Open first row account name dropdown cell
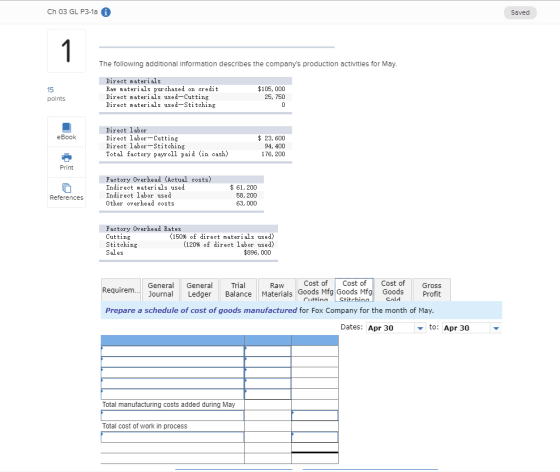The height and width of the screenshot is (472, 560). [x=172, y=351]
